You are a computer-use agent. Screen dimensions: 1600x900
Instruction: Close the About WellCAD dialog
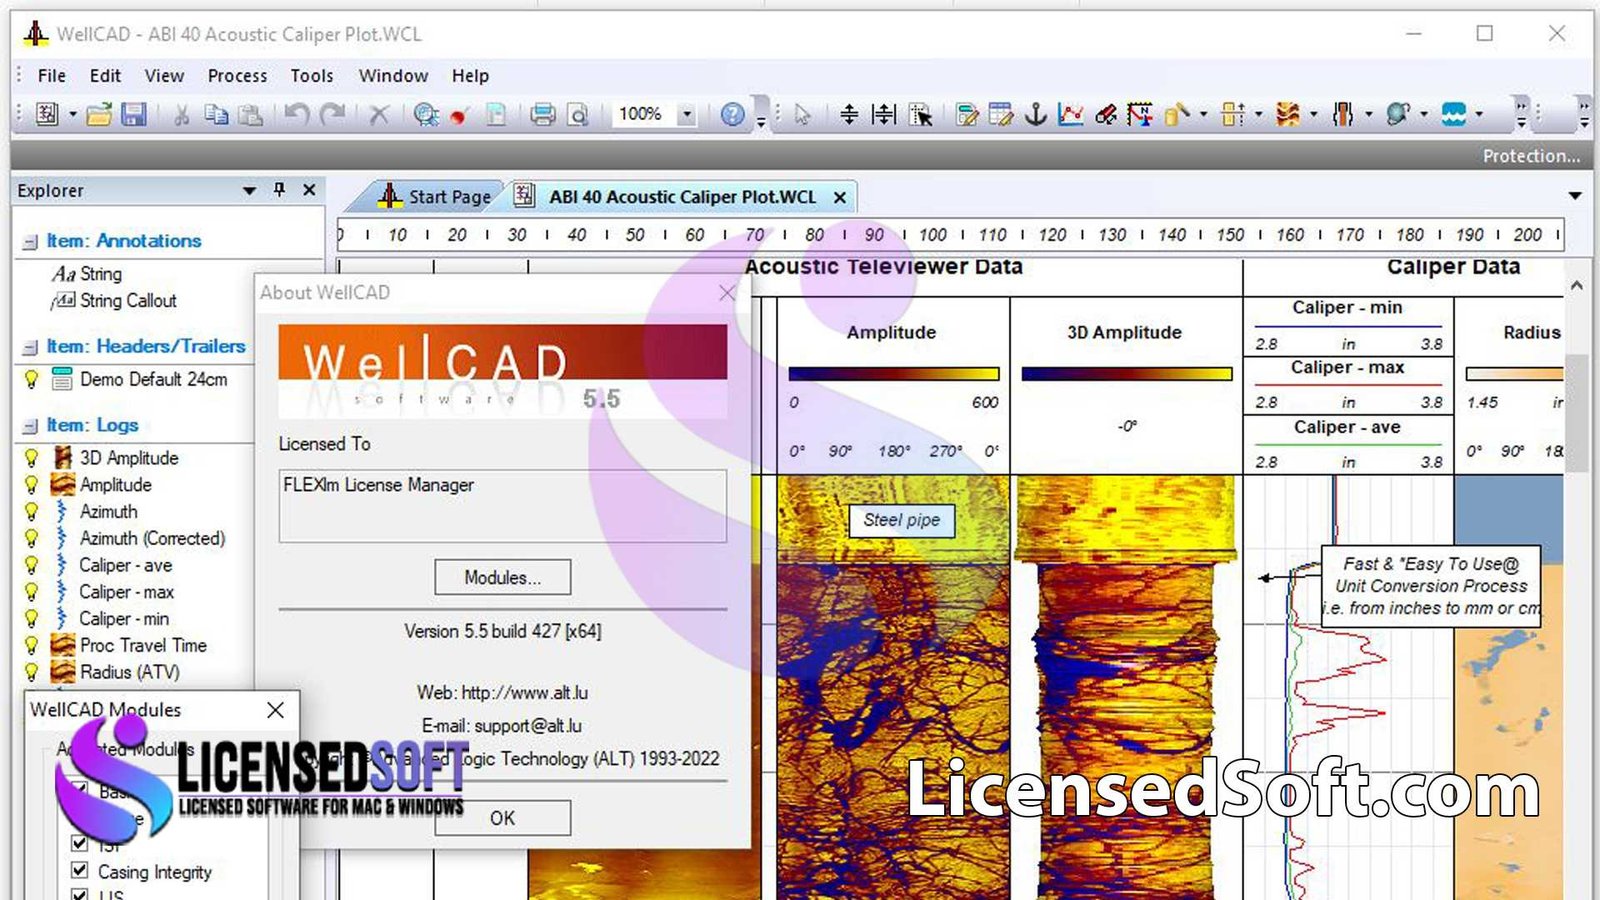click(x=727, y=293)
